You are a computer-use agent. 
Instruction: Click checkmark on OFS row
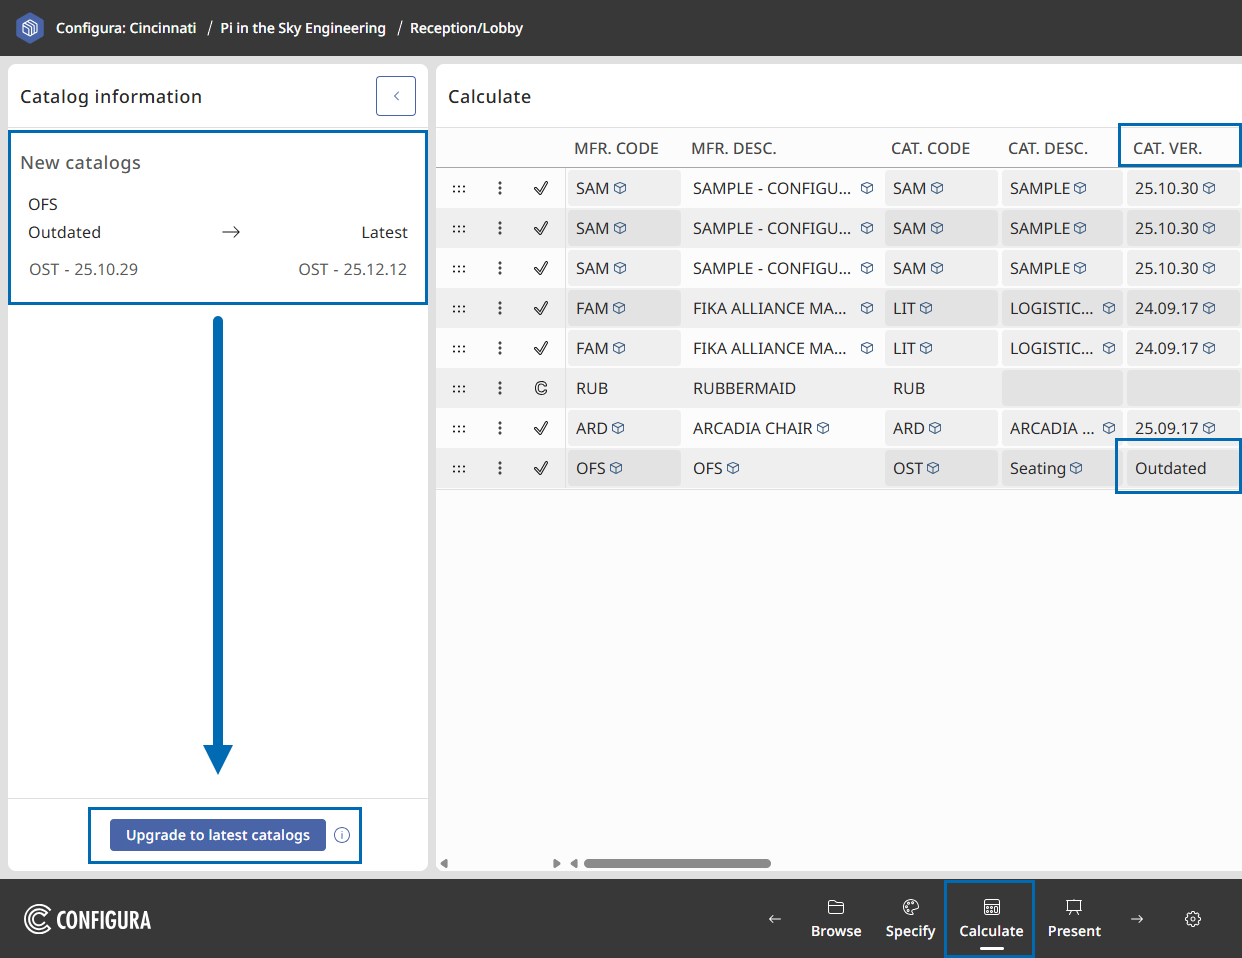point(541,468)
